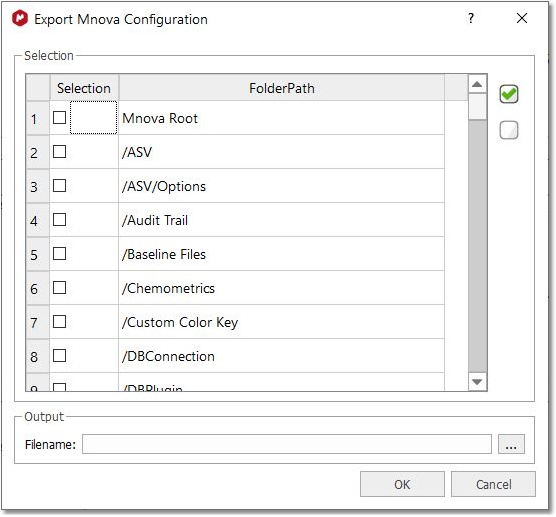Click the vertical scrollbar thumb
The image size is (556, 517).
pos(477,106)
